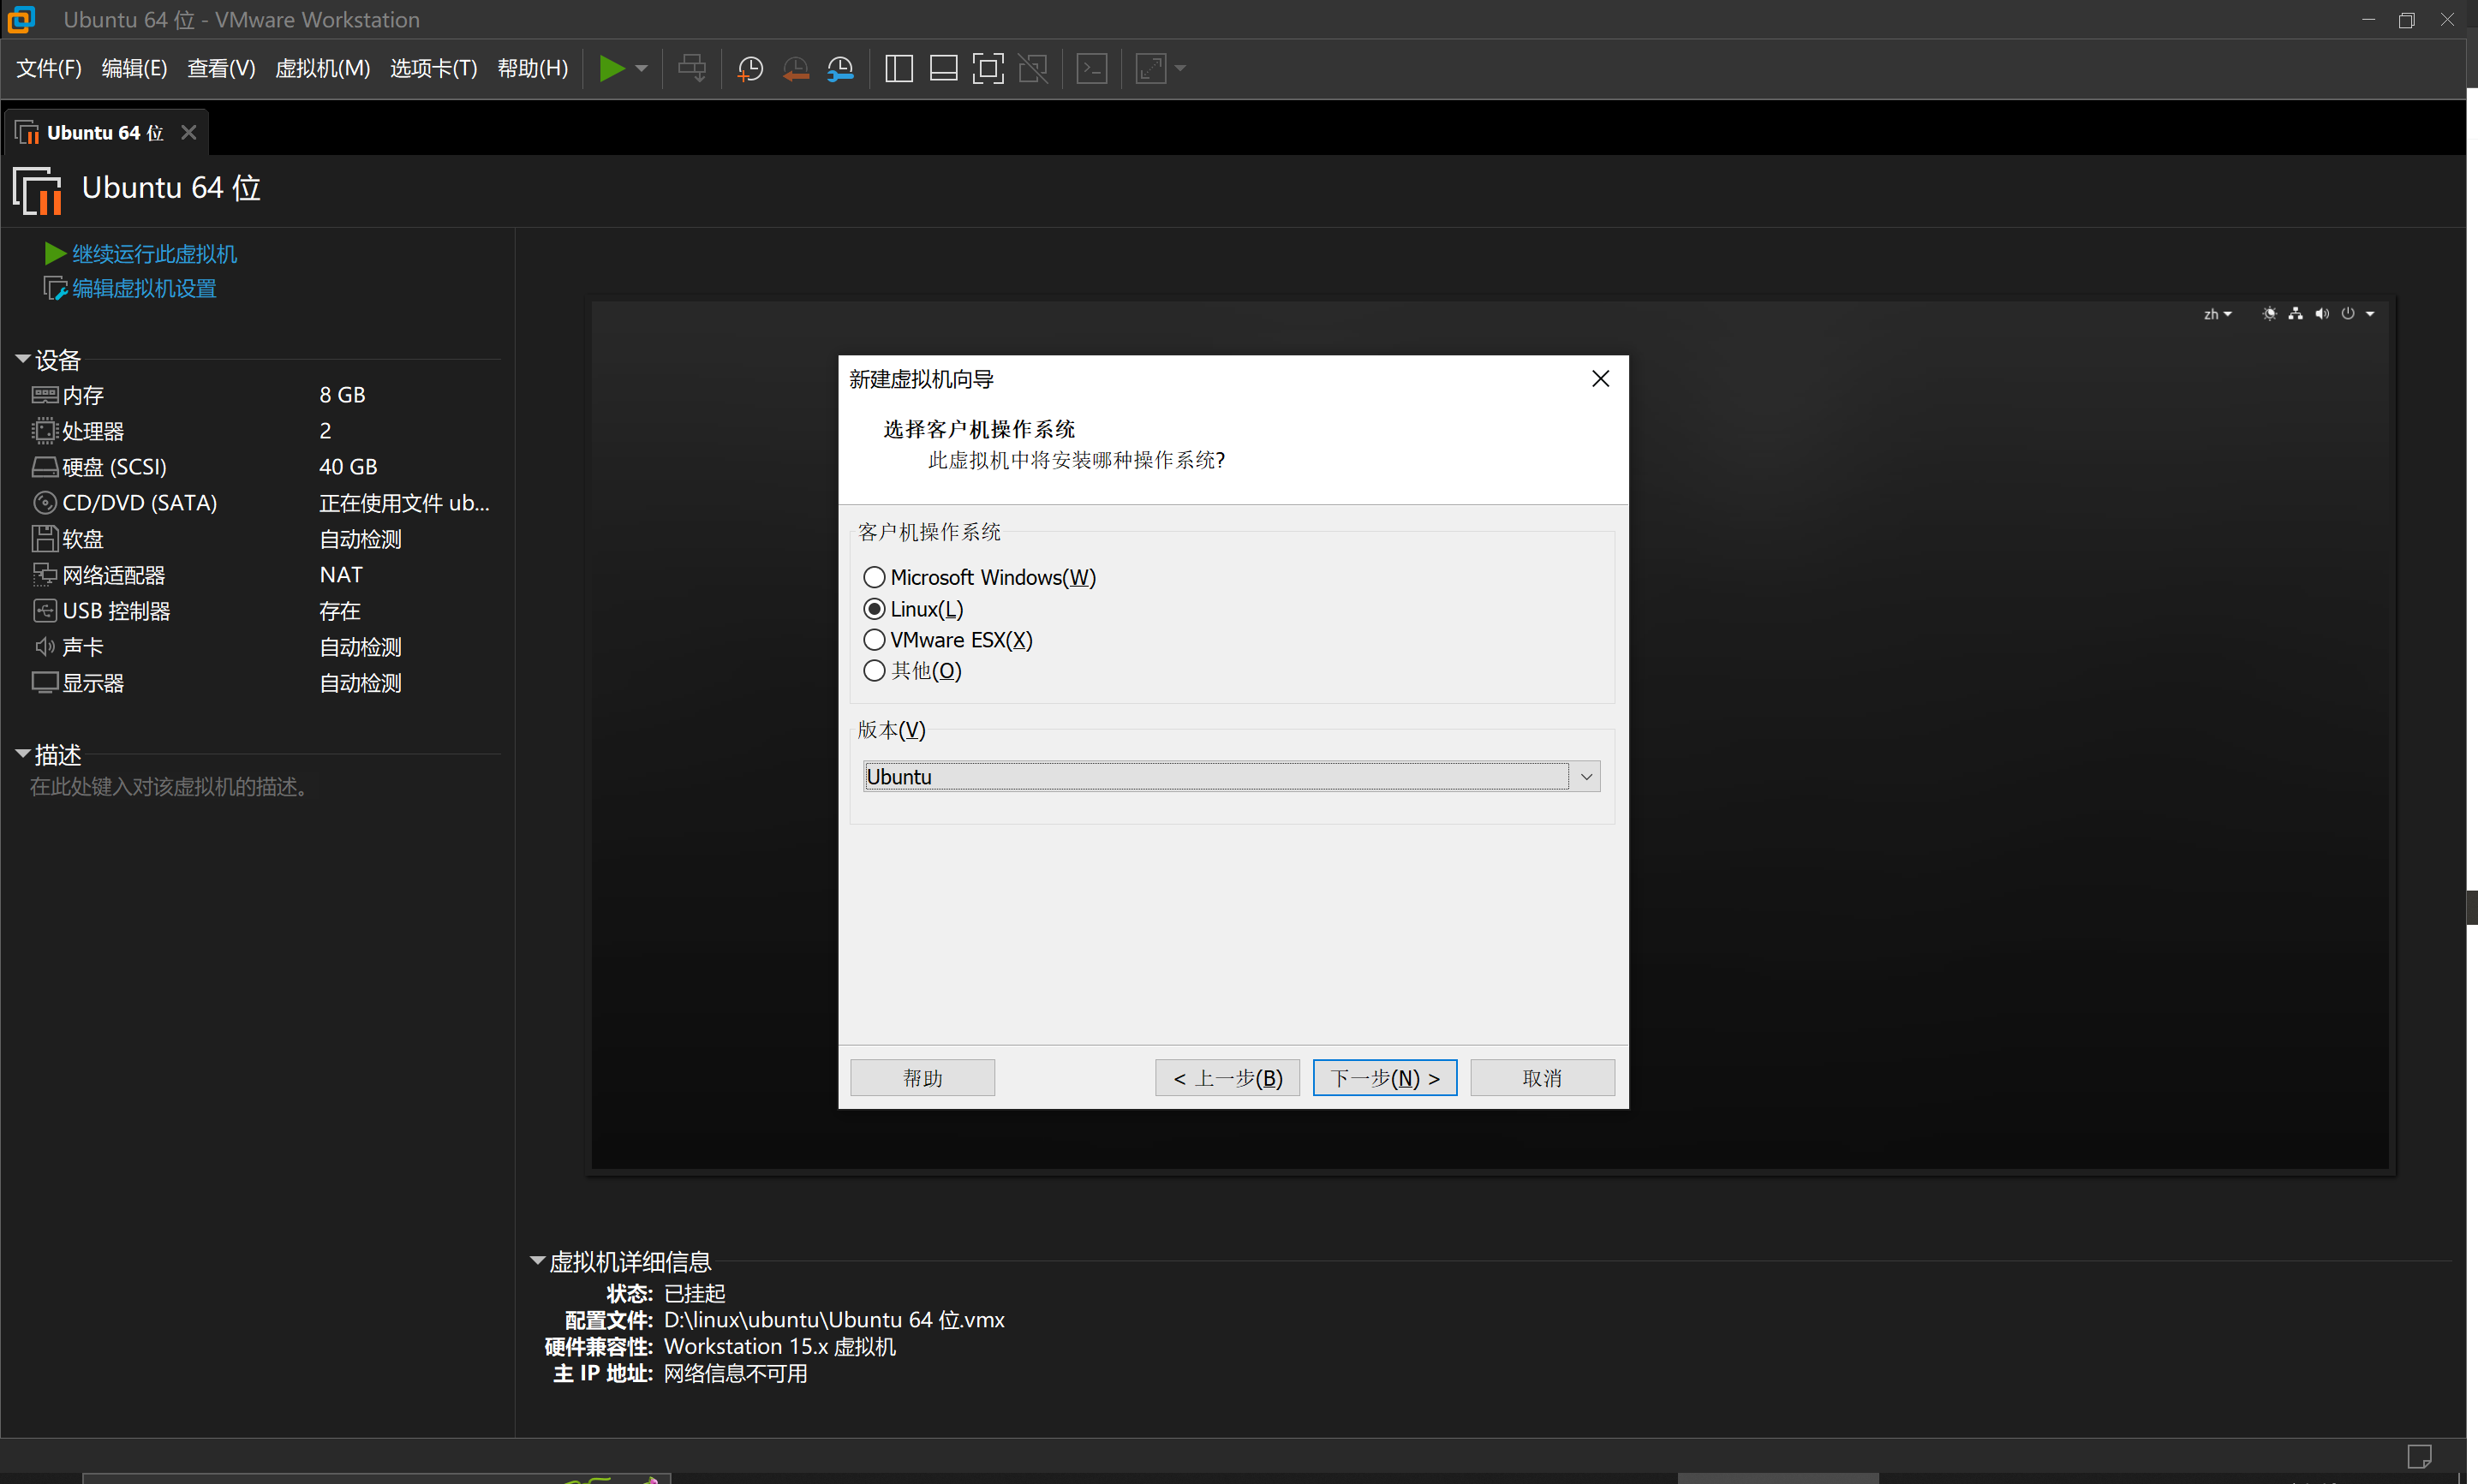Open the snapshot manager toolbar icon
This screenshot has width=2478, height=1484.
[x=840, y=68]
